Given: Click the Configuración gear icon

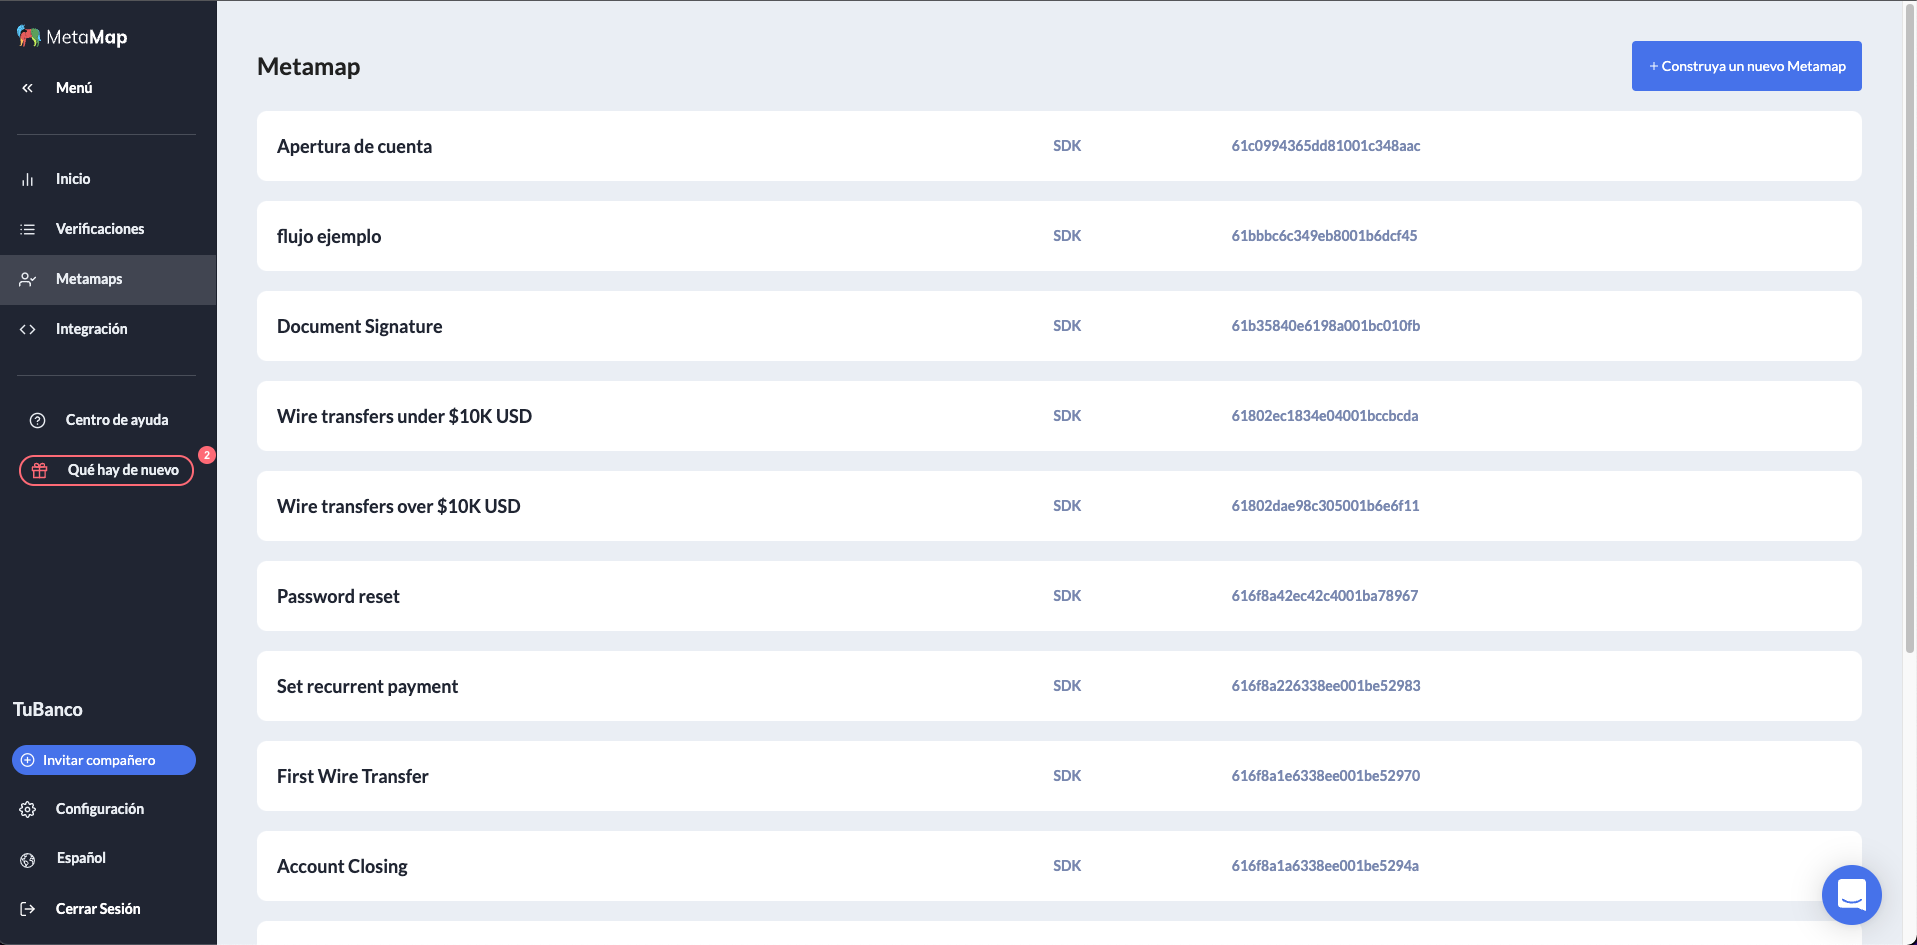Looking at the screenshot, I should point(28,808).
